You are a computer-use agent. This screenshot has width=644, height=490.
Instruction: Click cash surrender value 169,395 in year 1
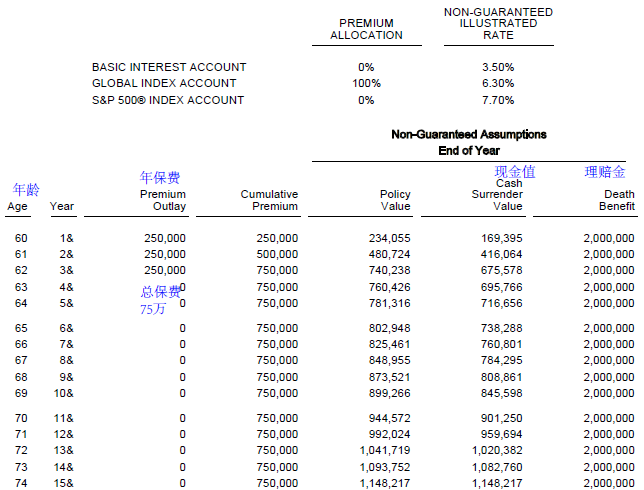click(x=501, y=238)
